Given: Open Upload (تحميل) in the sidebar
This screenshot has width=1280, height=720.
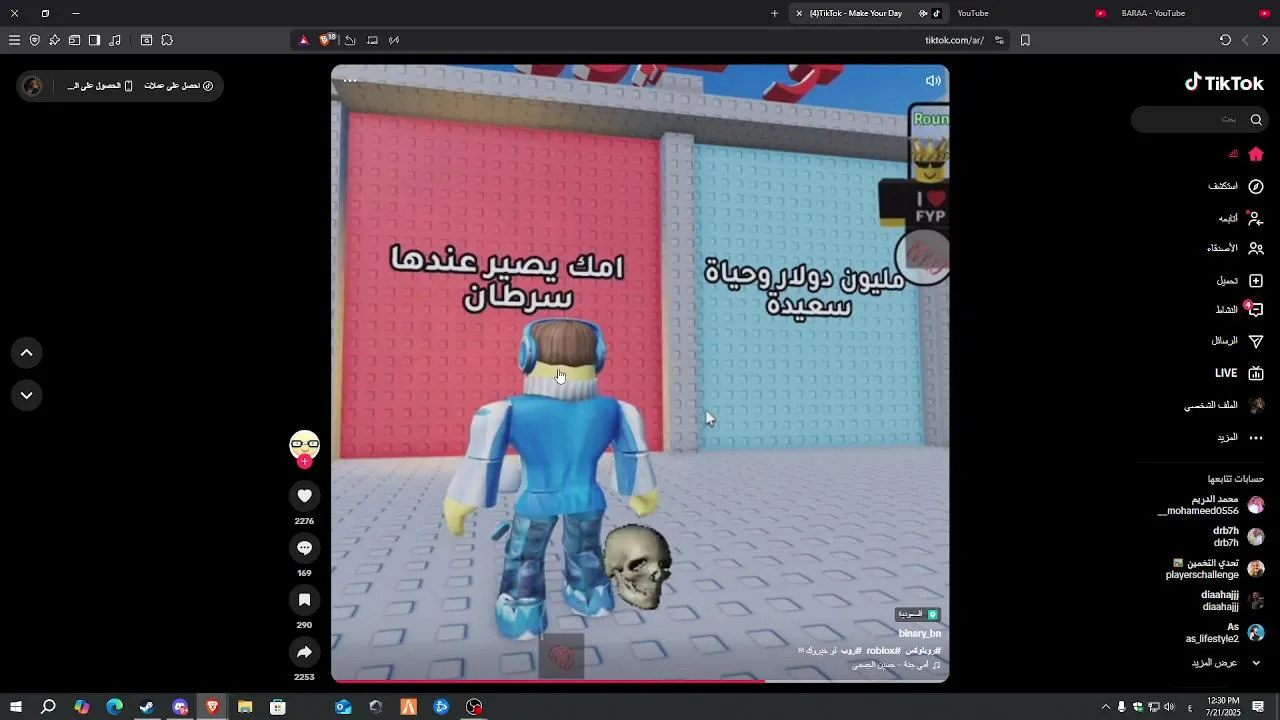Looking at the screenshot, I should click(x=1240, y=281).
